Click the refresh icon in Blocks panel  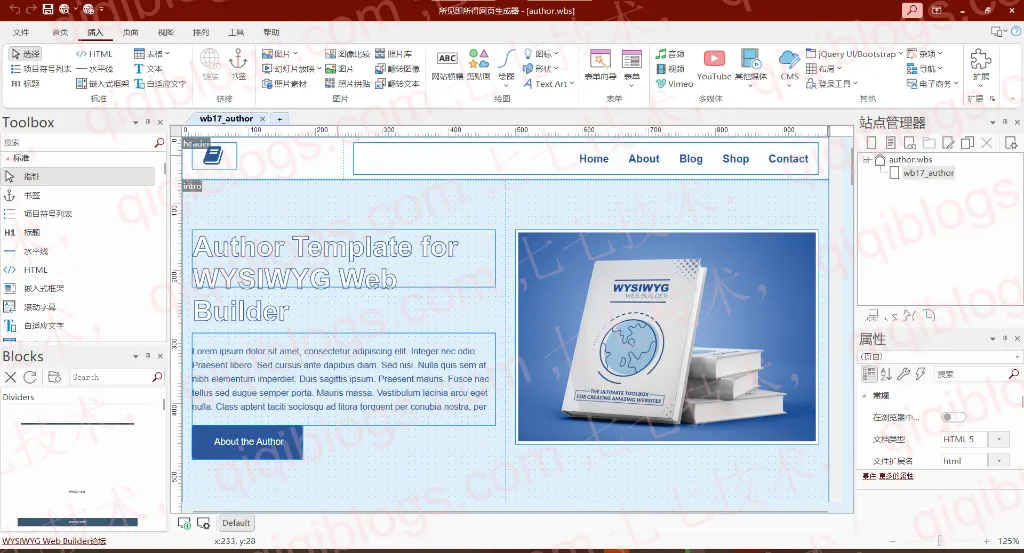(29, 377)
